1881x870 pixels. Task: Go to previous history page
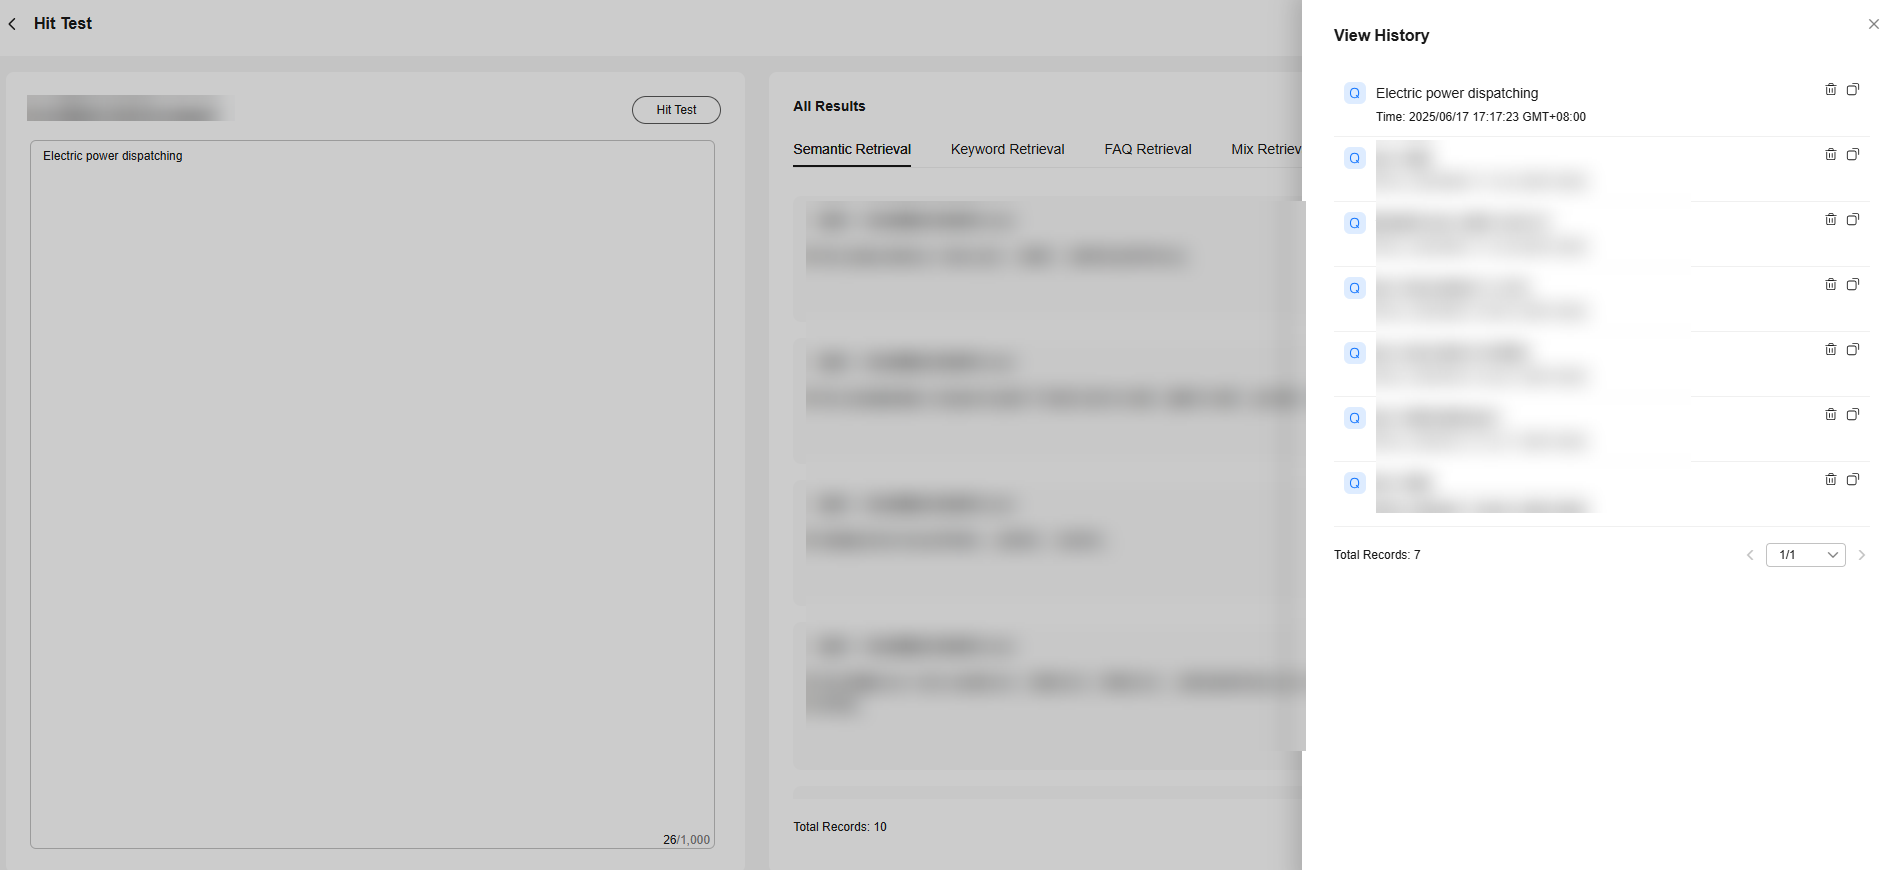(1750, 555)
